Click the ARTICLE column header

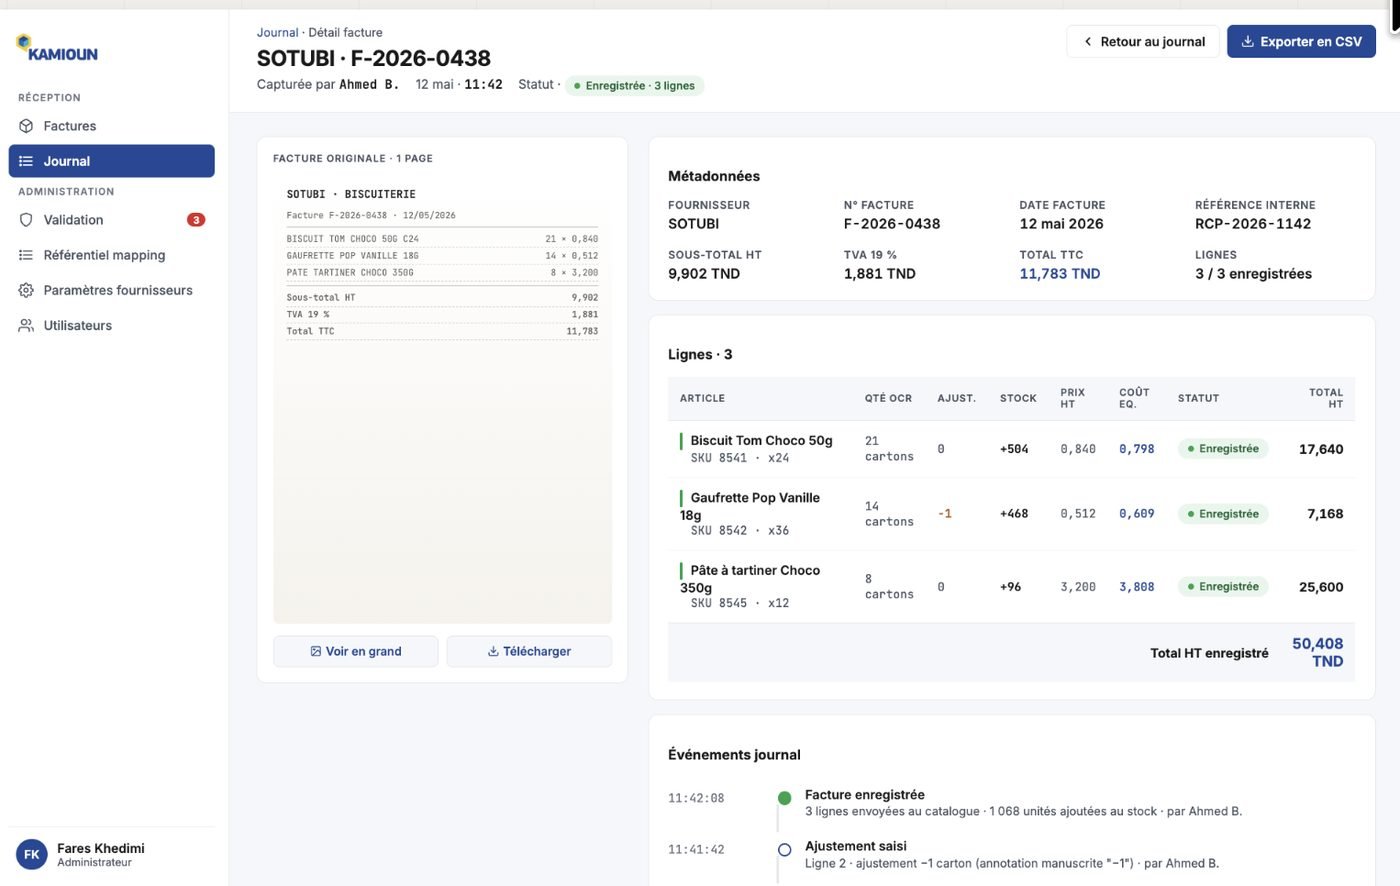coord(702,398)
